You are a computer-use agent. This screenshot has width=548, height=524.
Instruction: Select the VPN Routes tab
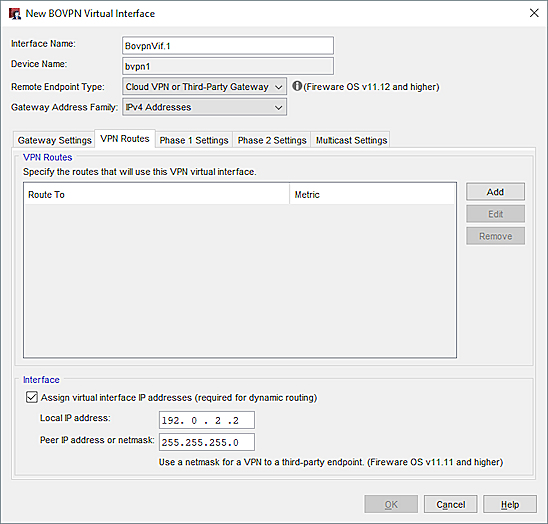pos(125,139)
